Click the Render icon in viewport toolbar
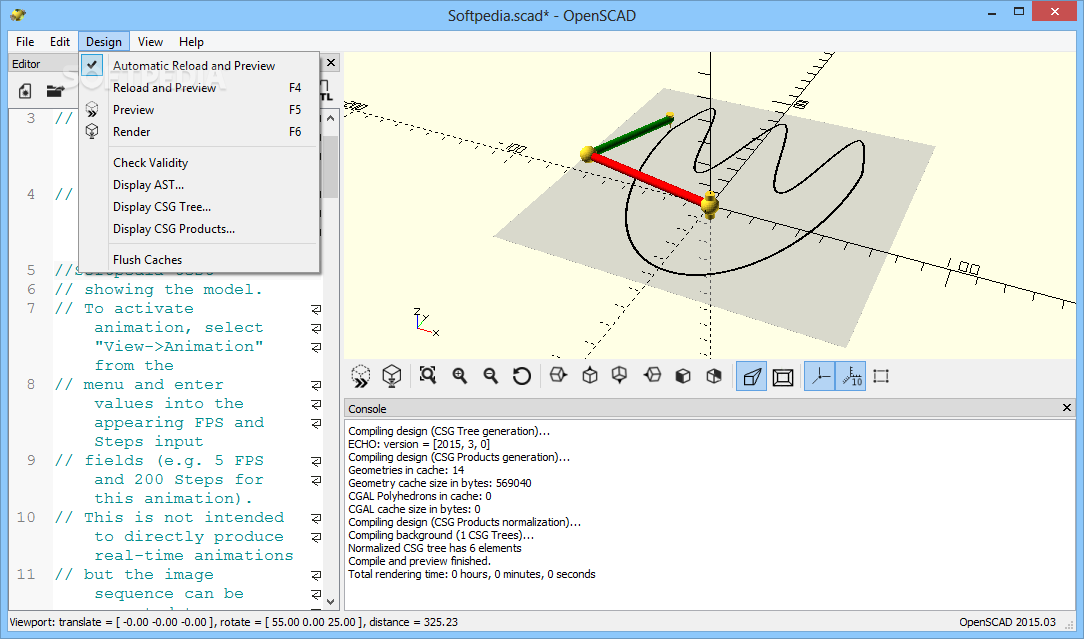The height and width of the screenshot is (639, 1084). [x=392, y=376]
